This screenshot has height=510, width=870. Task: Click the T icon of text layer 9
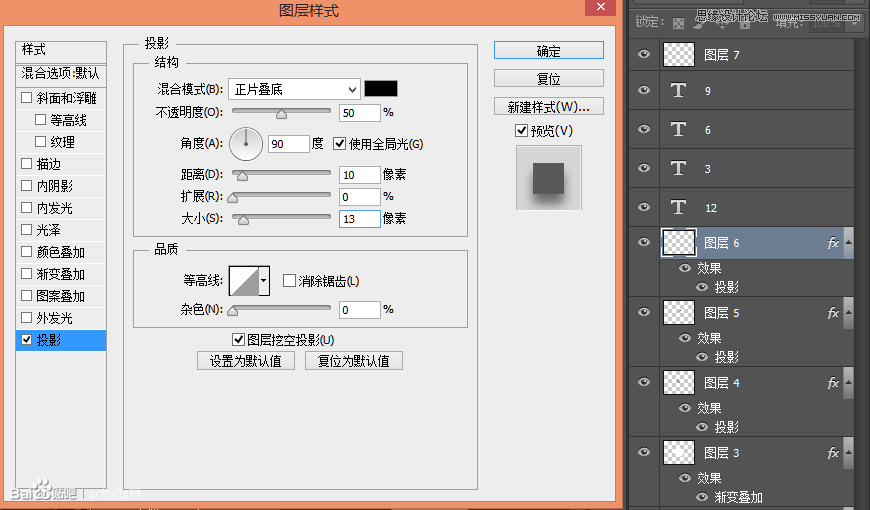click(678, 90)
